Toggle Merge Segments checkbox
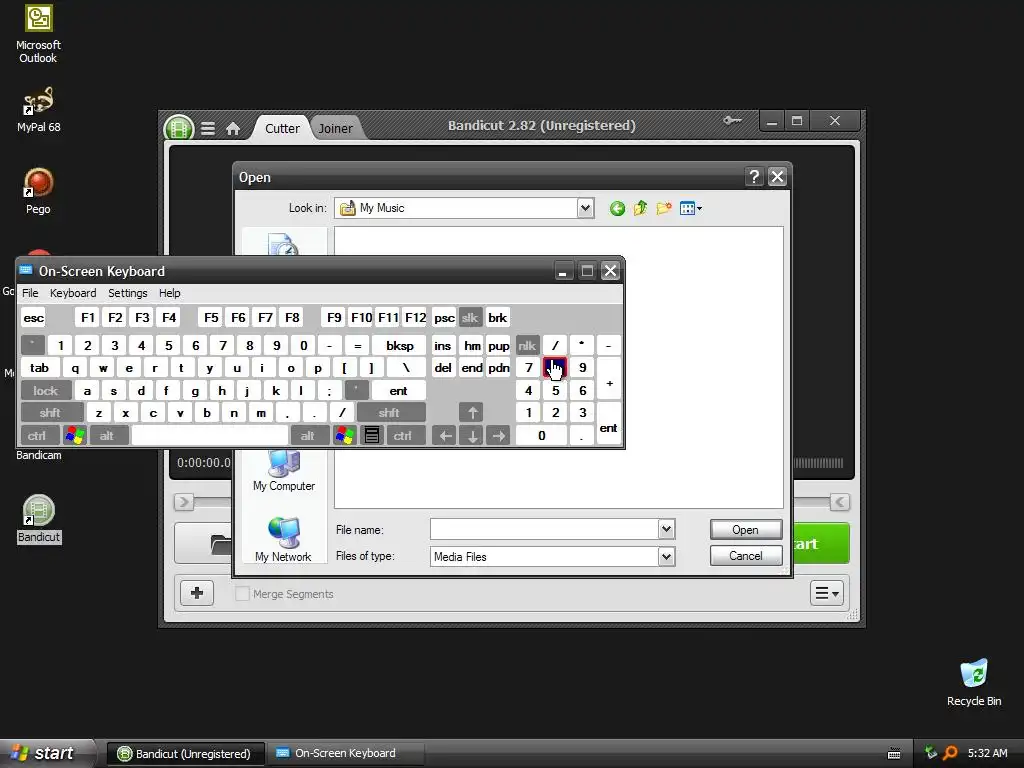 tap(242, 594)
